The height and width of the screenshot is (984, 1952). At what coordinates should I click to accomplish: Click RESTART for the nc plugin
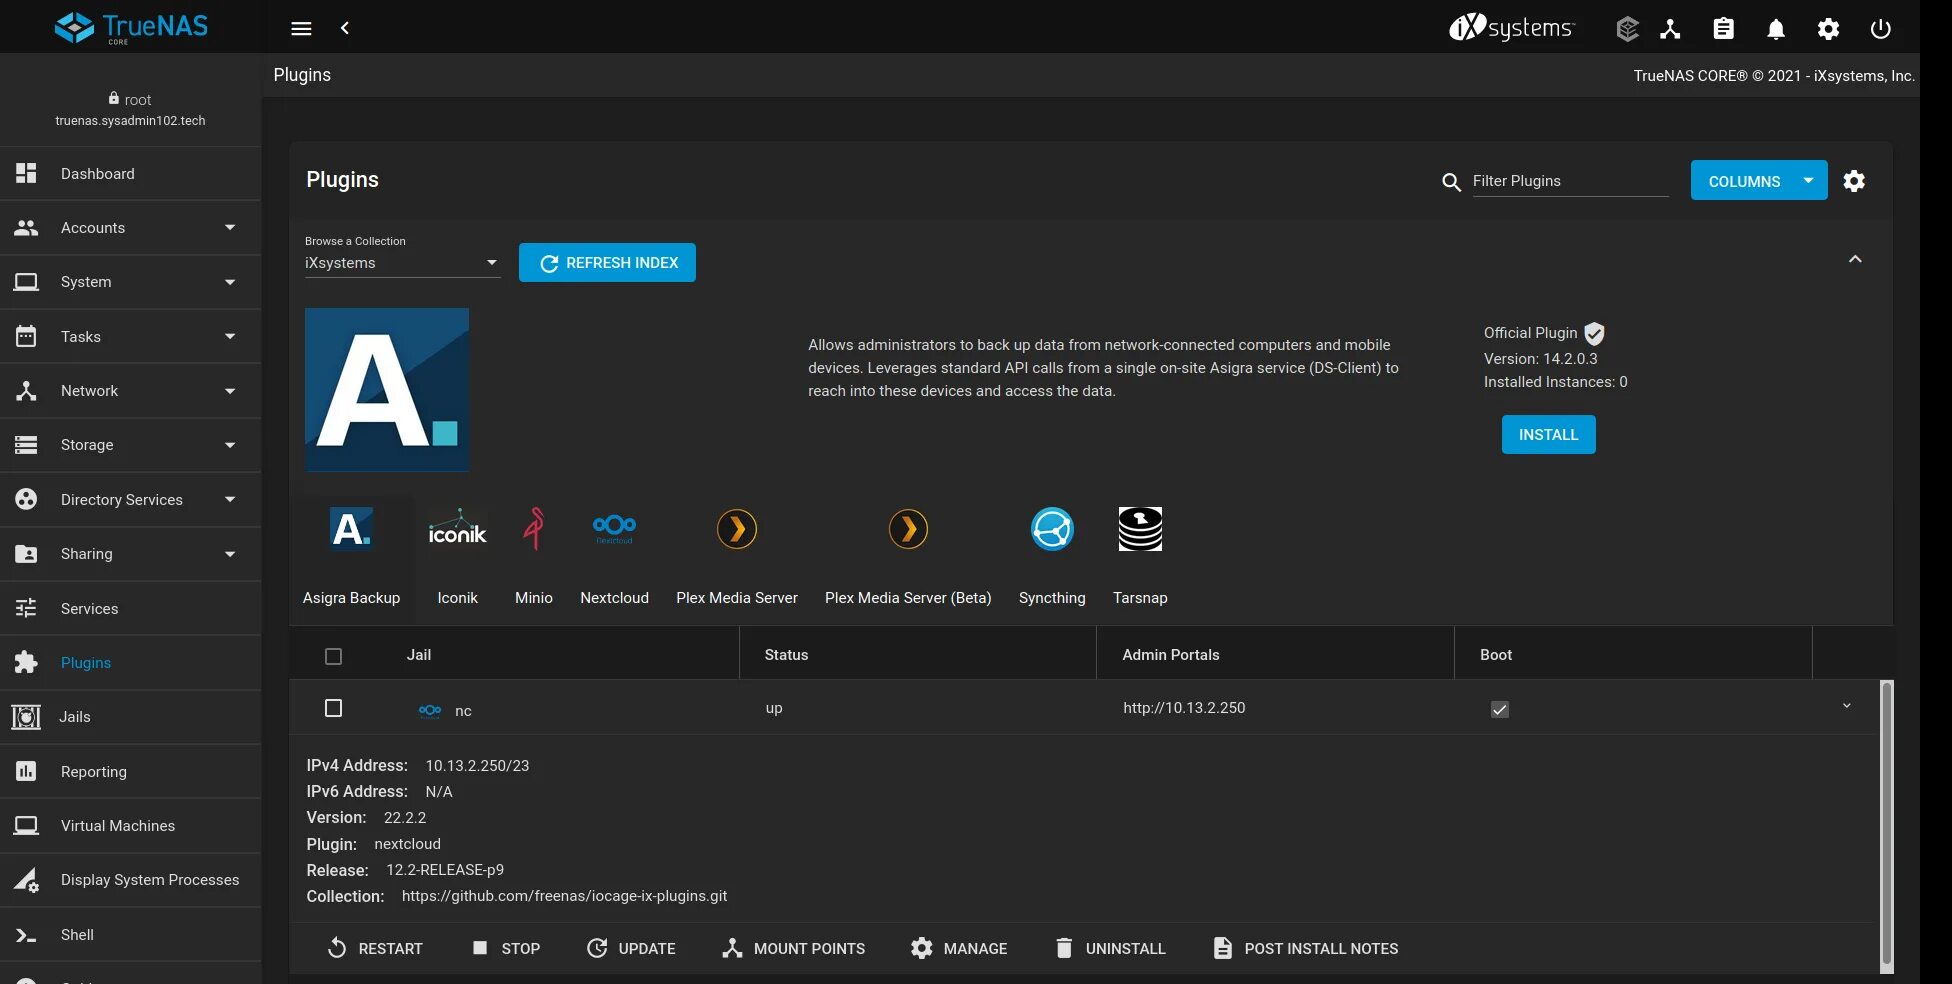coord(375,948)
